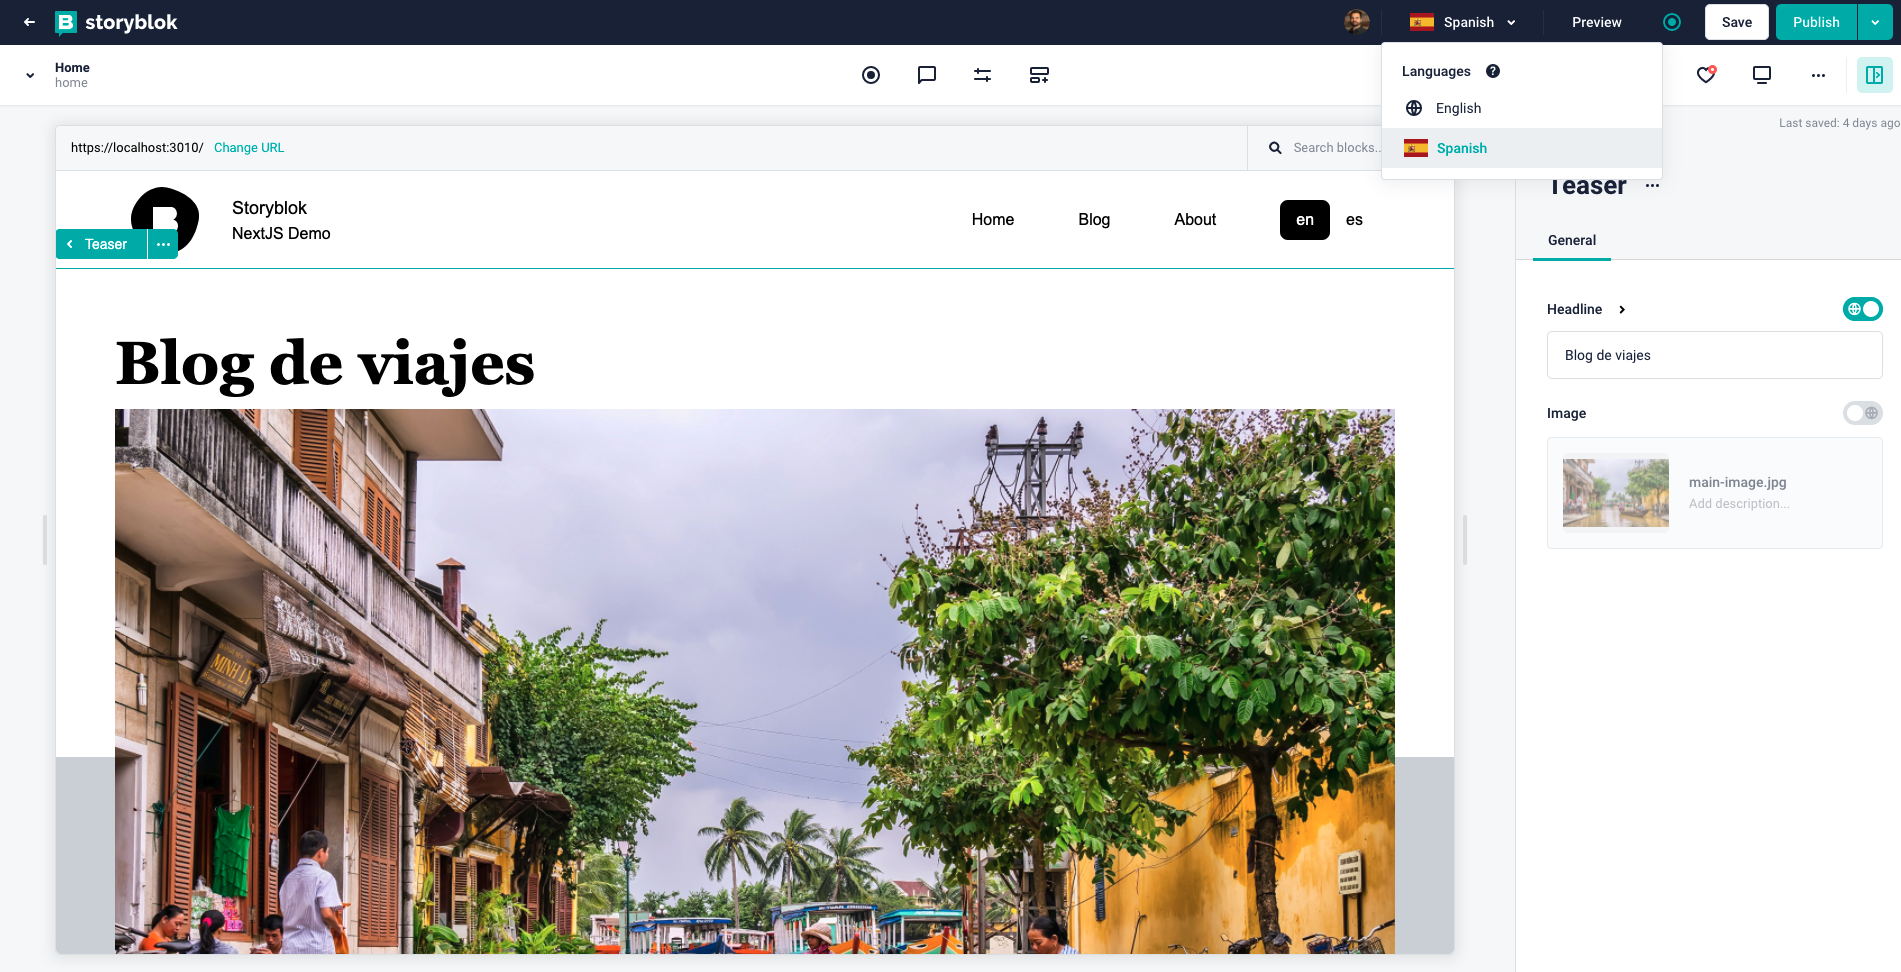Switch the preview to the en language
Screen dimensions: 1901x972
coord(1305,220)
